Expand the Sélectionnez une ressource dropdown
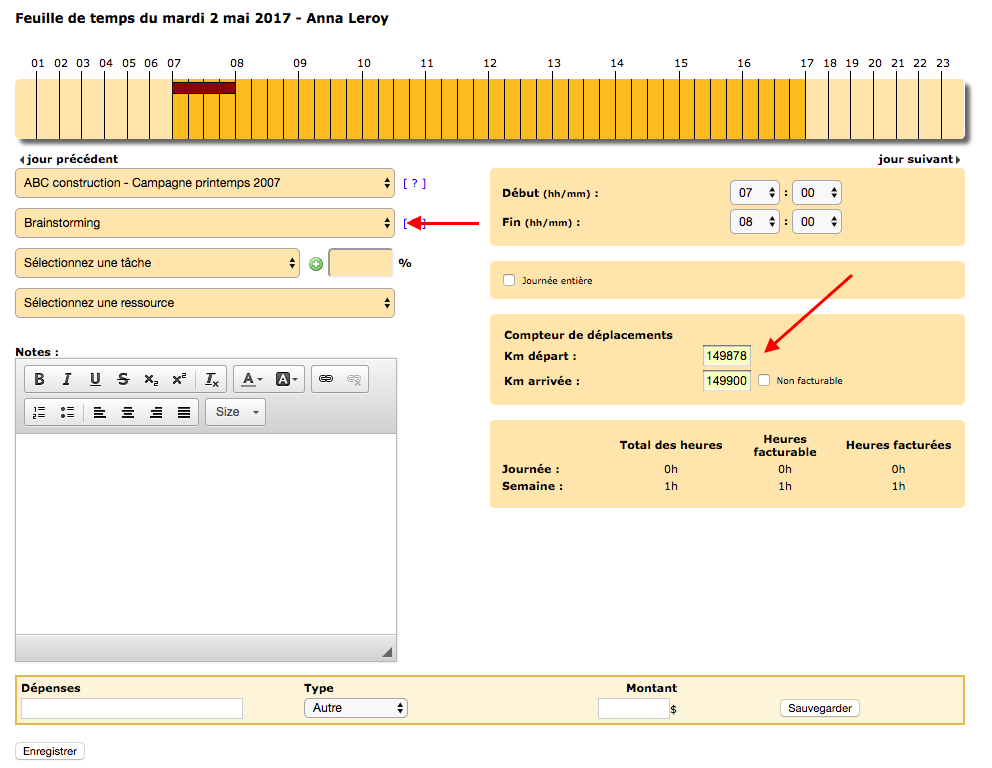Image resolution: width=992 pixels, height=768 pixels. [x=205, y=303]
